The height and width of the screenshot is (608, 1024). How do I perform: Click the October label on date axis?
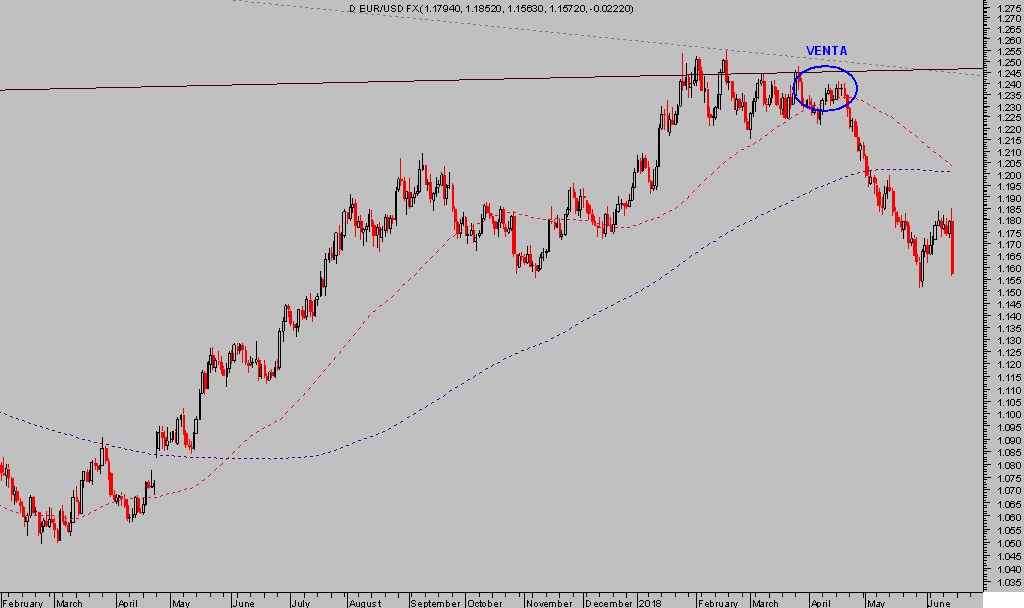tap(485, 603)
